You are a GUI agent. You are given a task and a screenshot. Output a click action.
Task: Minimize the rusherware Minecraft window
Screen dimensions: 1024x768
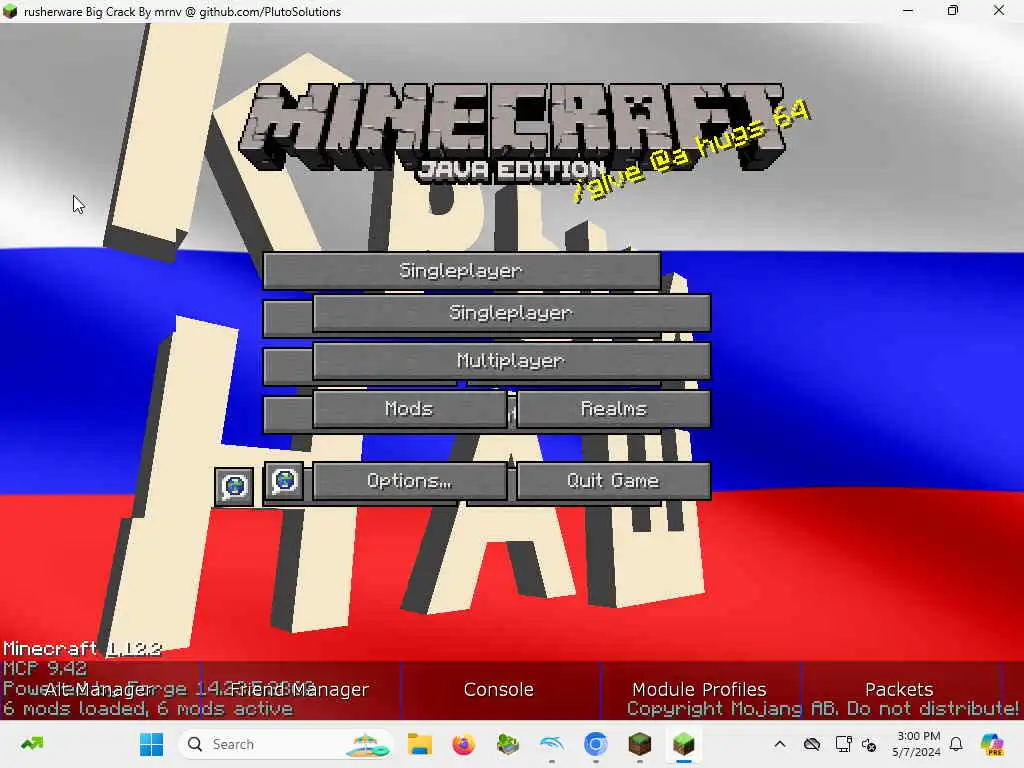click(x=908, y=10)
